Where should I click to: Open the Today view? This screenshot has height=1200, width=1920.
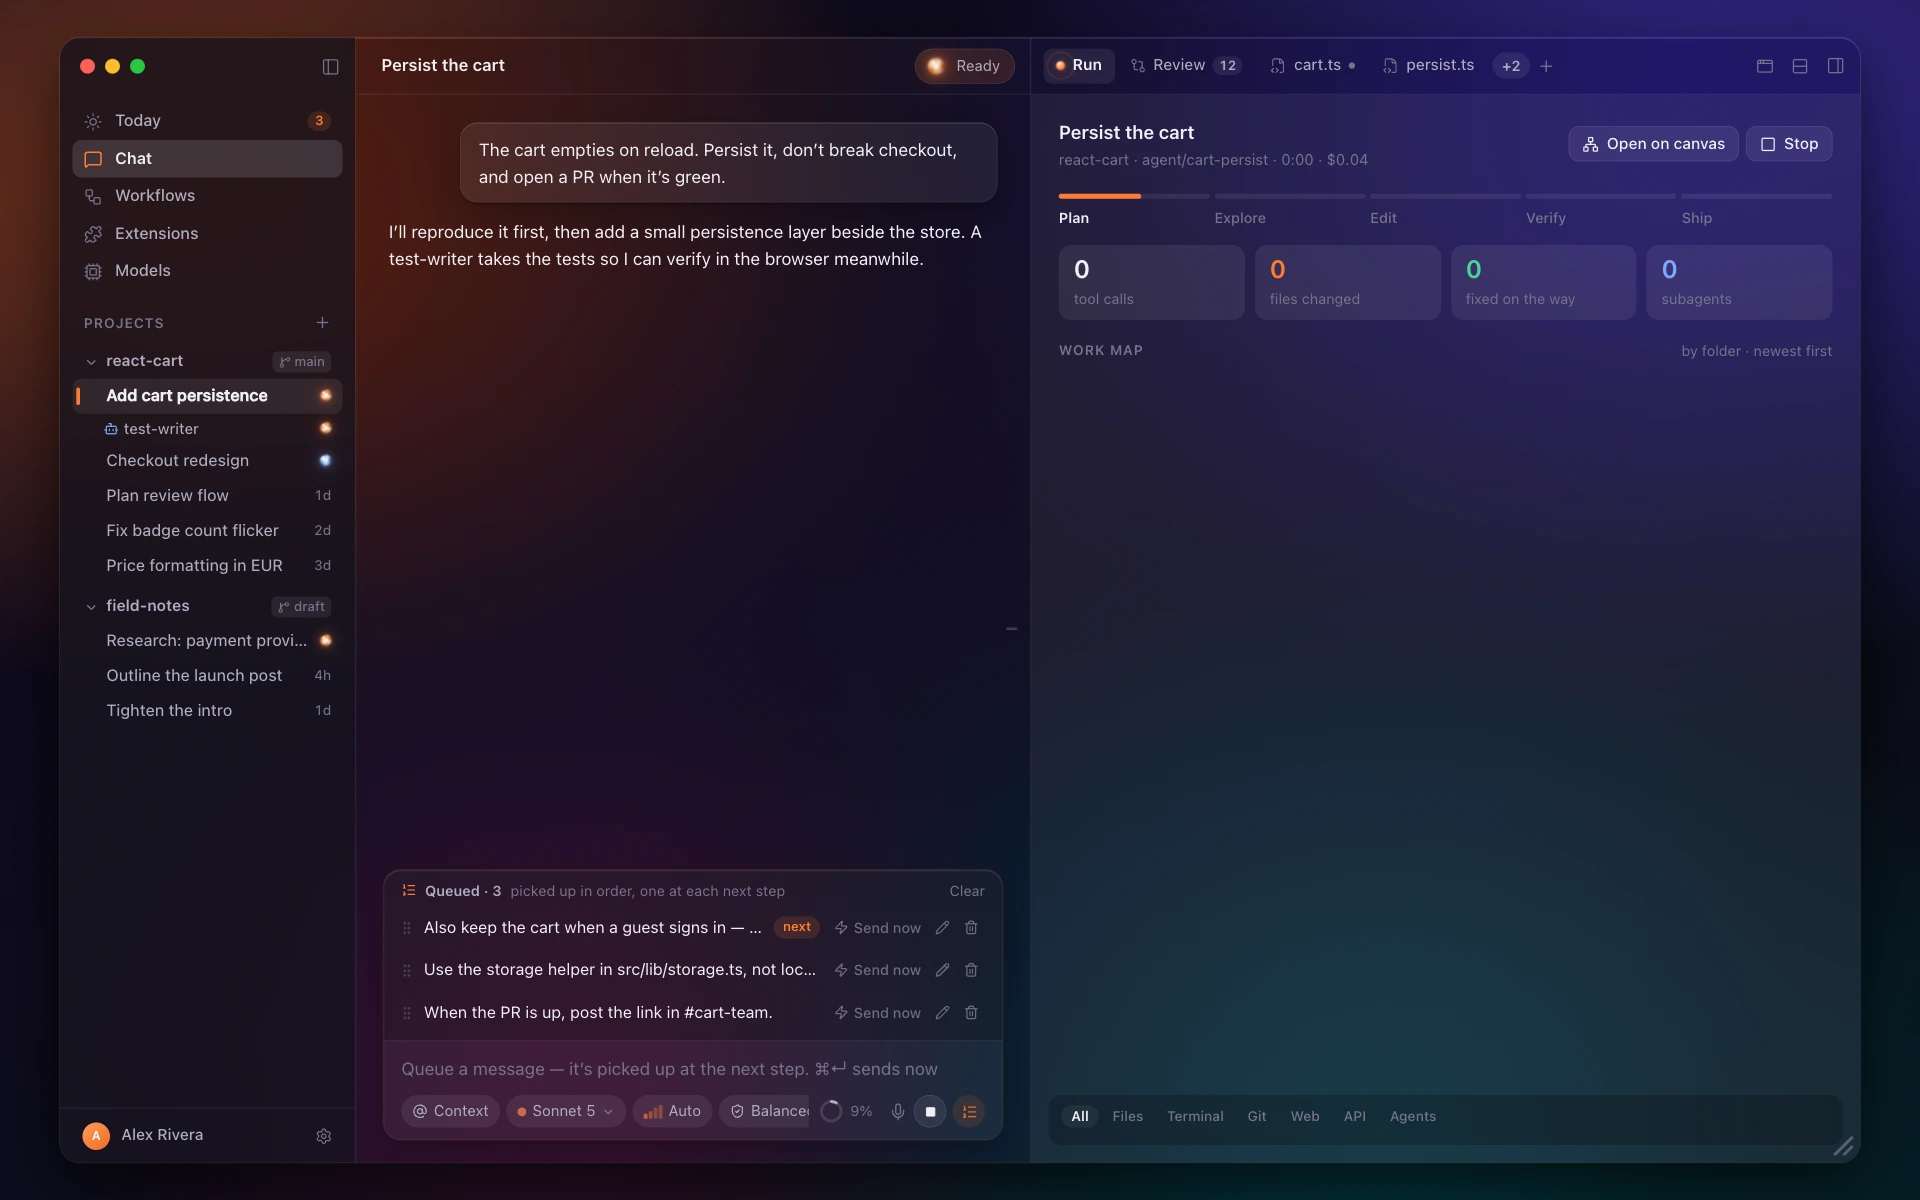point(207,121)
